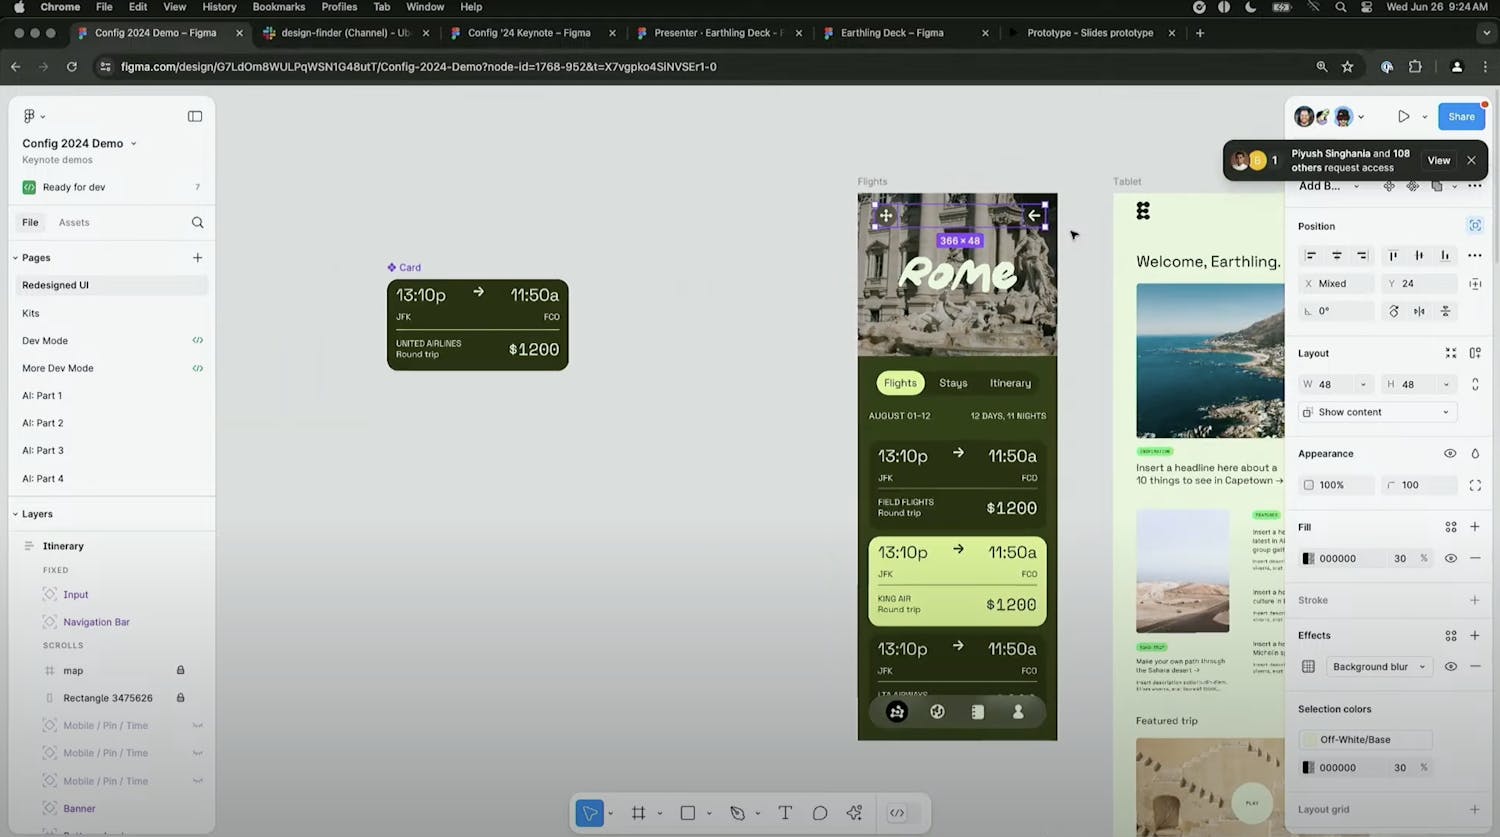The width and height of the screenshot is (1500, 837).
Task: Select the Frame tool in bottom toolbar
Action: click(x=638, y=813)
